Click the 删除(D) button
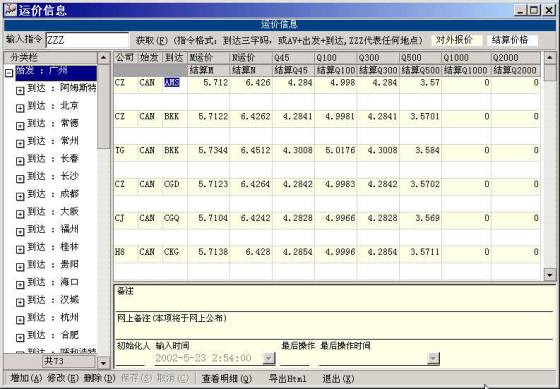The height and width of the screenshot is (389, 560). pyautogui.click(x=100, y=378)
